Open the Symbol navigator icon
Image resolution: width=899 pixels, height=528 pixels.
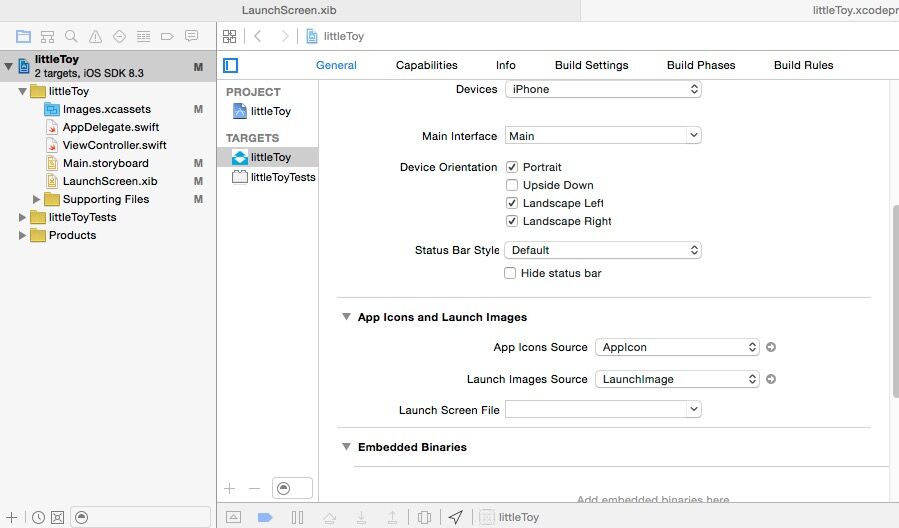tap(48, 36)
